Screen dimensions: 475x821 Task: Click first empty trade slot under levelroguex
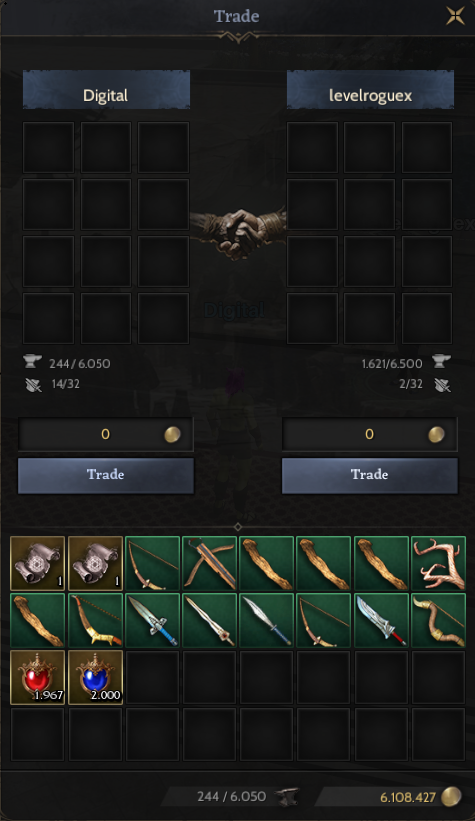point(313,147)
